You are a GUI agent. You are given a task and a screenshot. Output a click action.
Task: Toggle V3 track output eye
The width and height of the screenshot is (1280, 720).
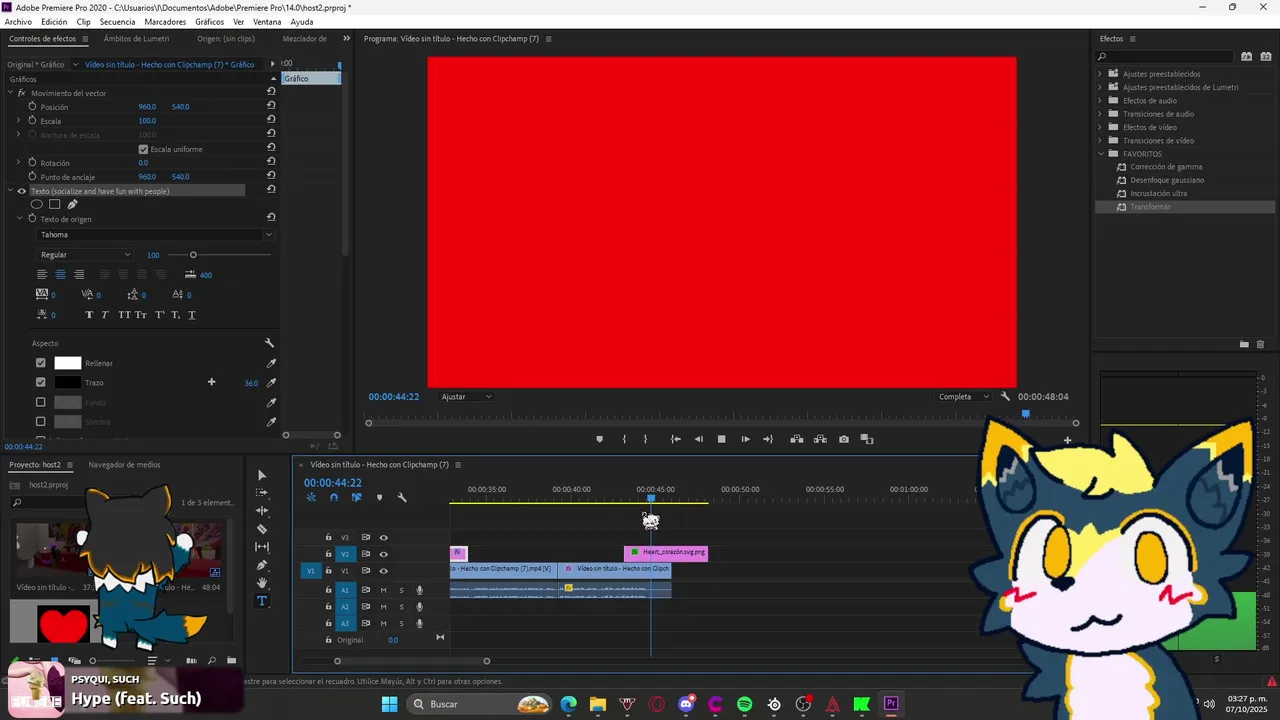click(383, 537)
